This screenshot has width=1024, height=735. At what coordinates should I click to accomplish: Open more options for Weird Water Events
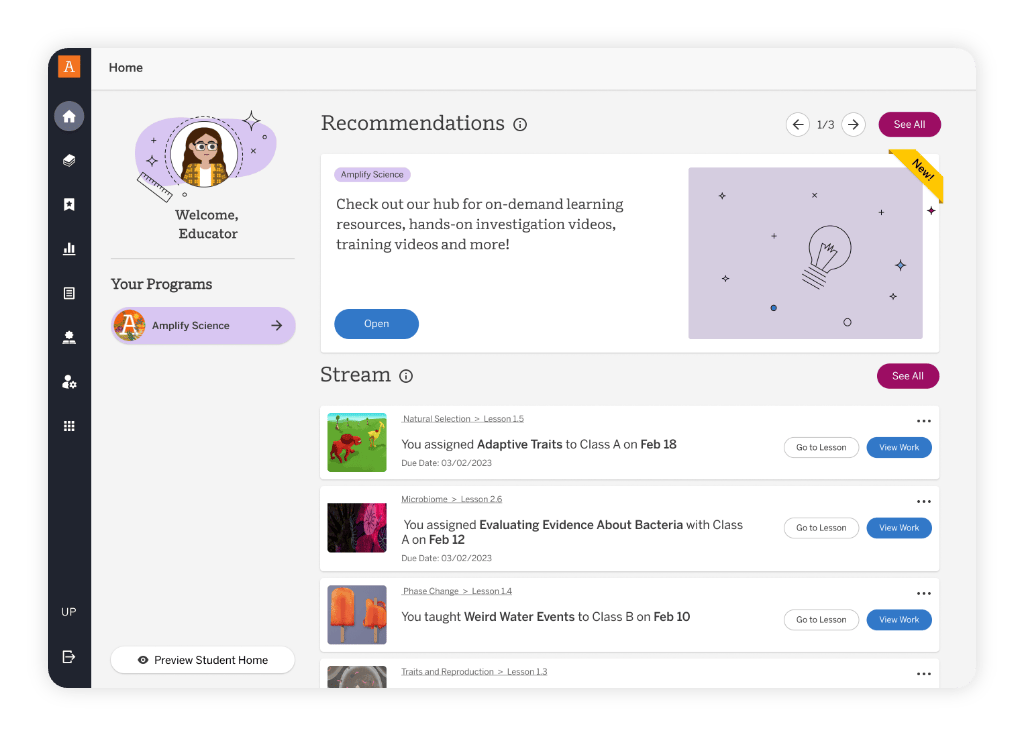click(x=923, y=595)
